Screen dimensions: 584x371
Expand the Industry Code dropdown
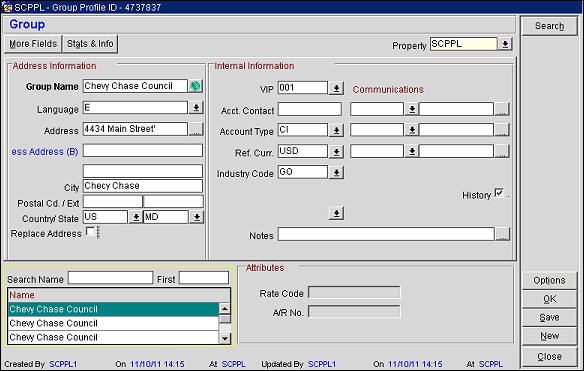[336, 172]
